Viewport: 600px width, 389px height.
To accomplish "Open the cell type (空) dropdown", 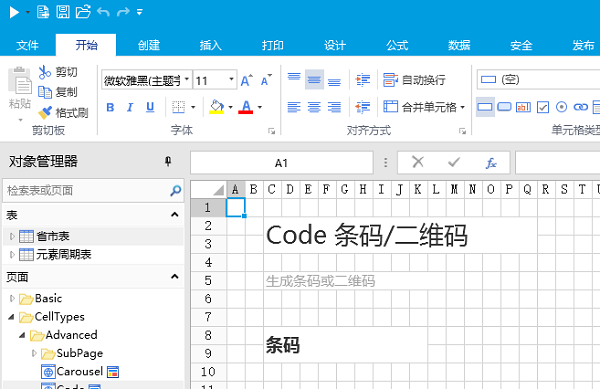I will coord(538,80).
